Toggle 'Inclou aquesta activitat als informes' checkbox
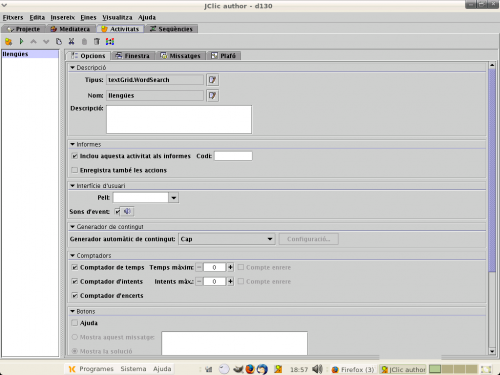Viewport: 500px width, 375px height. [x=75, y=156]
